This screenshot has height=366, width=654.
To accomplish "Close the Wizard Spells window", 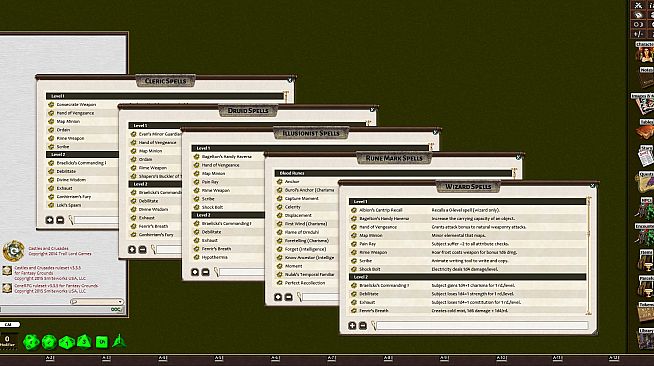I will pyautogui.click(x=592, y=186).
